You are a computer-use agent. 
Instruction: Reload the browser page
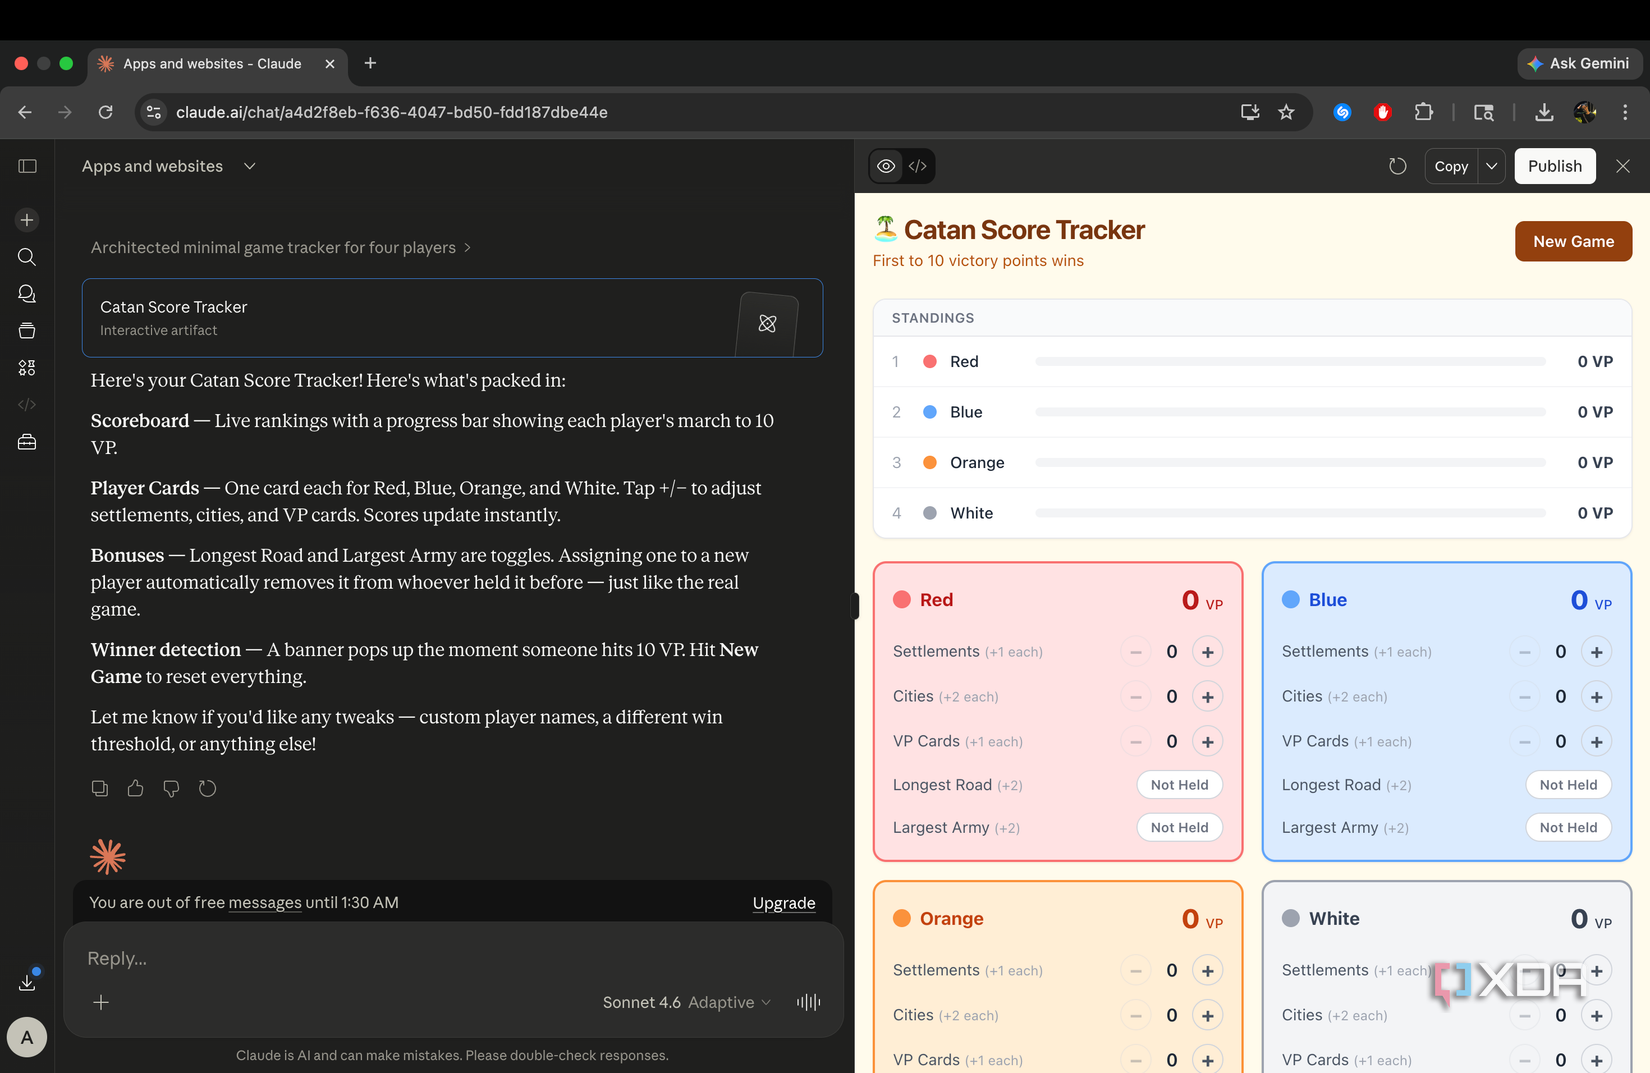tap(105, 112)
